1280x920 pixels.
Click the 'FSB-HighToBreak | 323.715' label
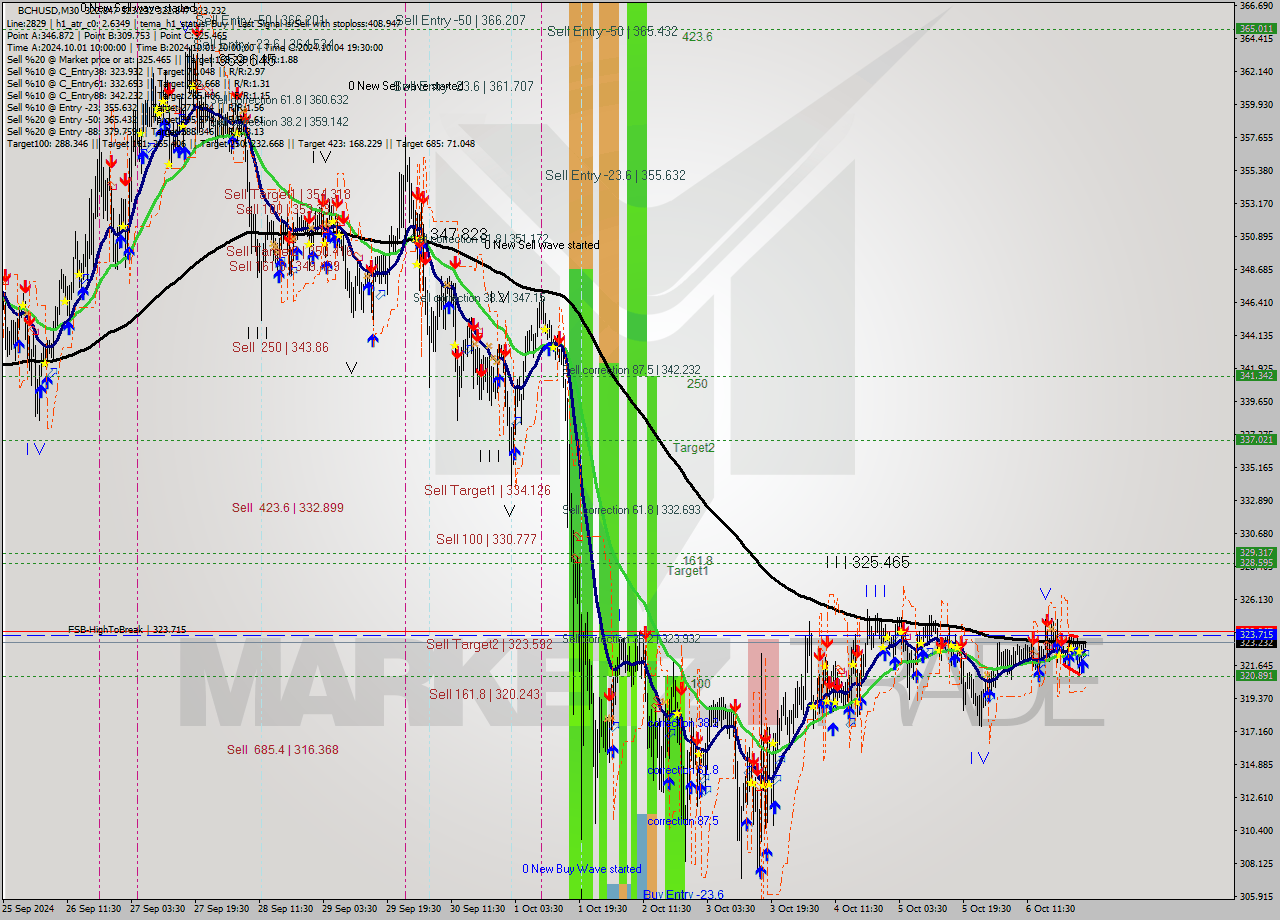click(x=127, y=630)
